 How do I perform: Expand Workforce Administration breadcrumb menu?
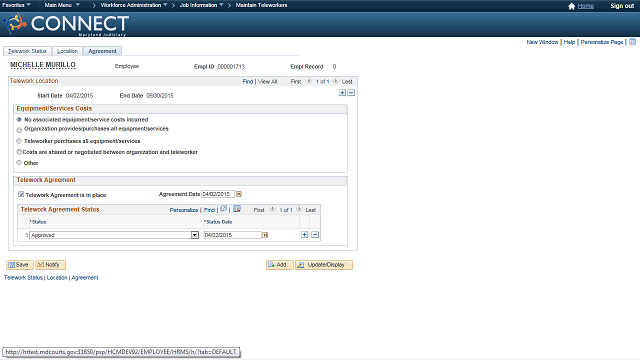(x=134, y=5)
